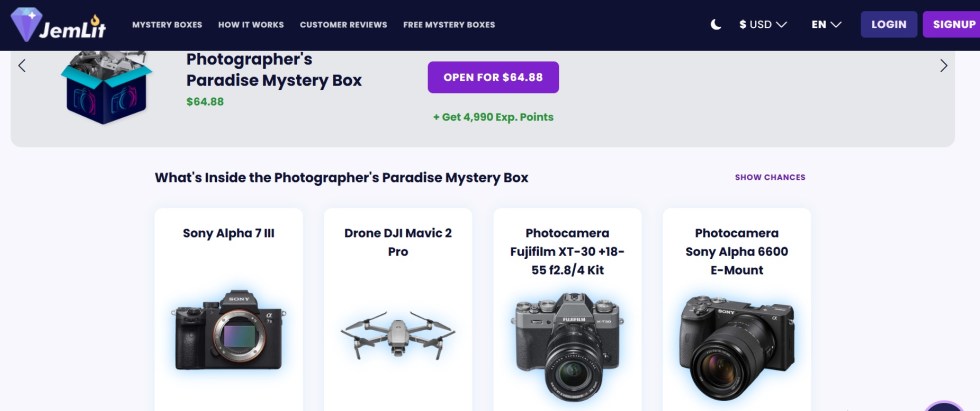The height and width of the screenshot is (411, 980).
Task: Navigate to Customer Reviews
Action: (x=343, y=24)
